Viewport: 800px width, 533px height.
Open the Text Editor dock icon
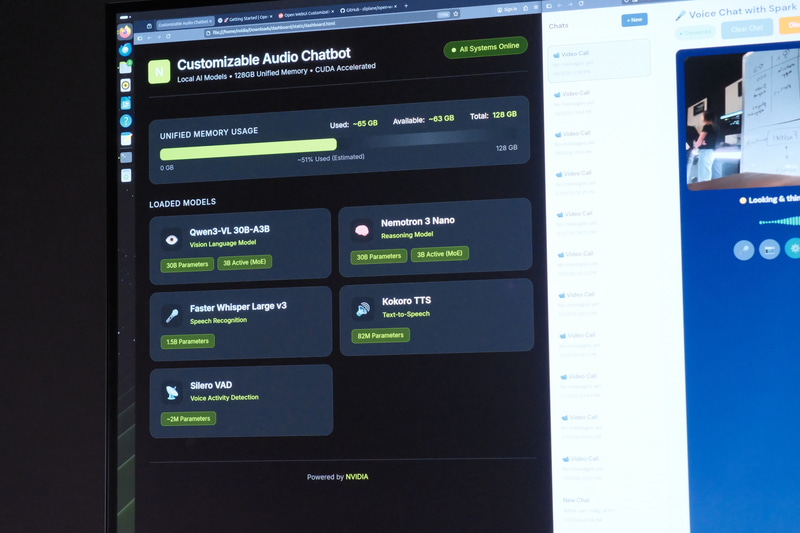(126, 139)
